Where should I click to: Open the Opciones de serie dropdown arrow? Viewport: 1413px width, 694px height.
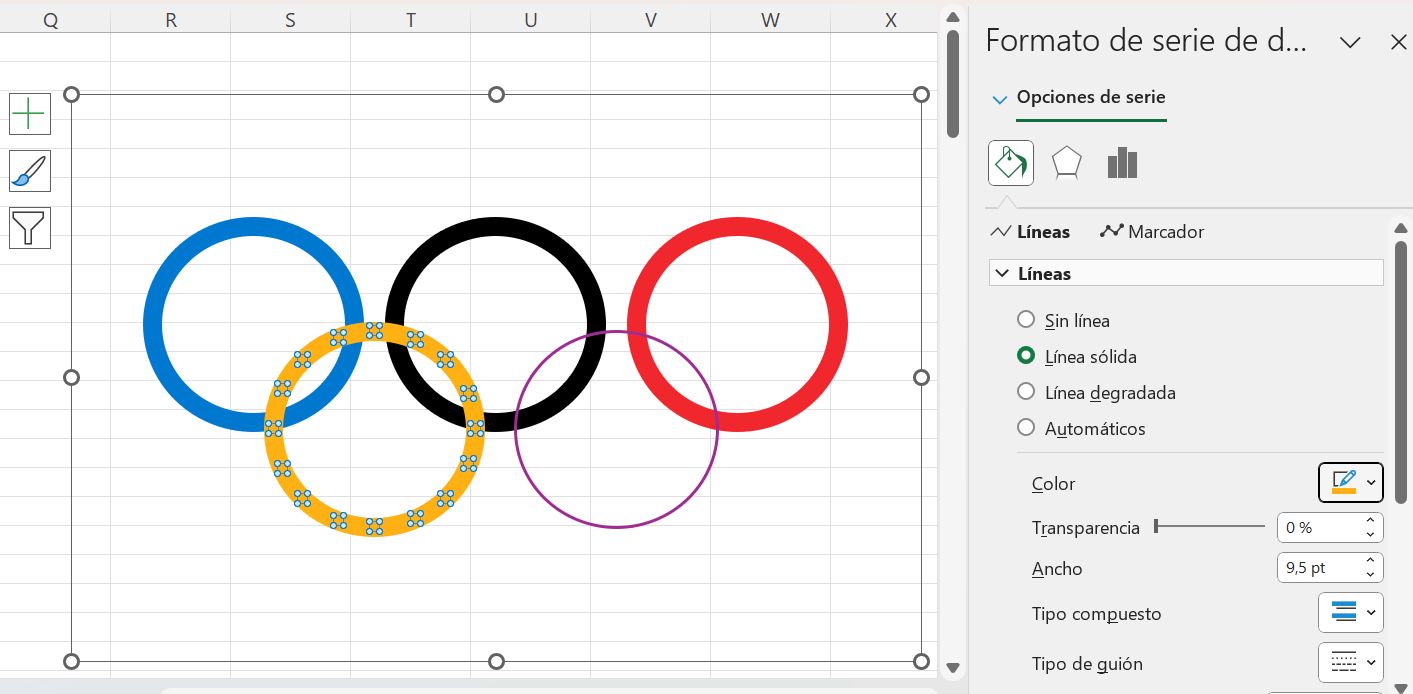pyautogui.click(x=999, y=99)
